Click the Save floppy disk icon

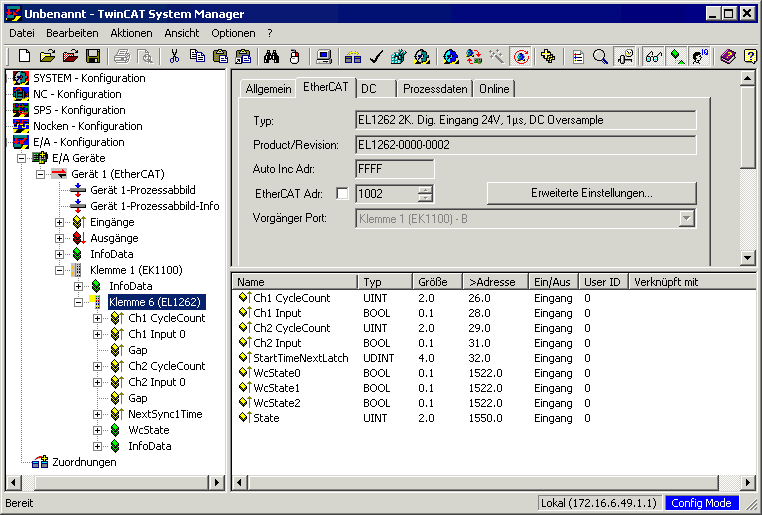(x=93, y=57)
